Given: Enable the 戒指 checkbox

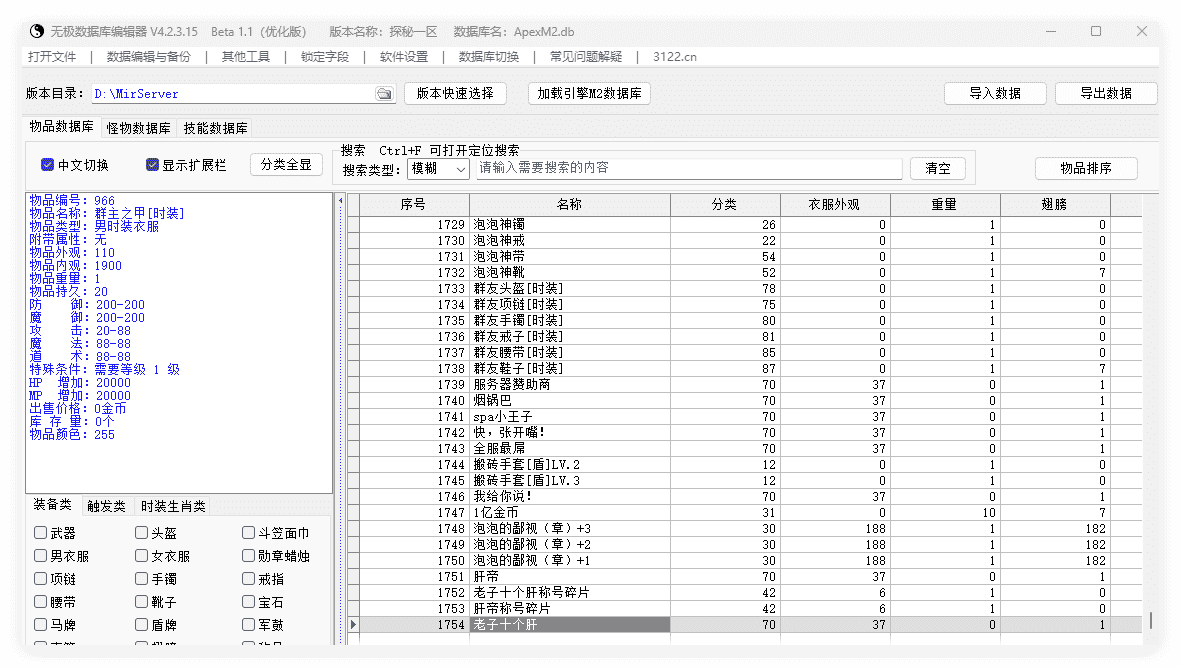Looking at the screenshot, I should (249, 579).
